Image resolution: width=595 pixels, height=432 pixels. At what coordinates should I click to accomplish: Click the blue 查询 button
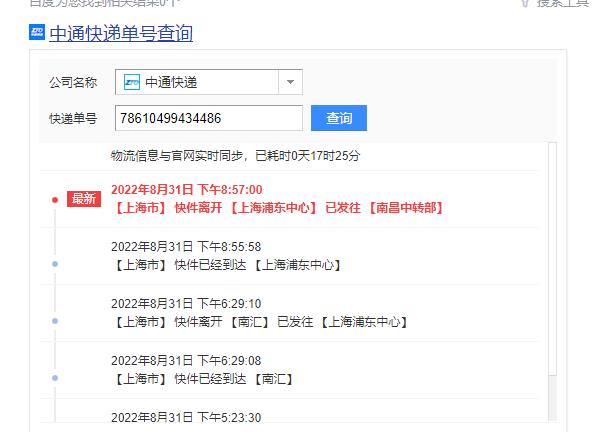339,118
